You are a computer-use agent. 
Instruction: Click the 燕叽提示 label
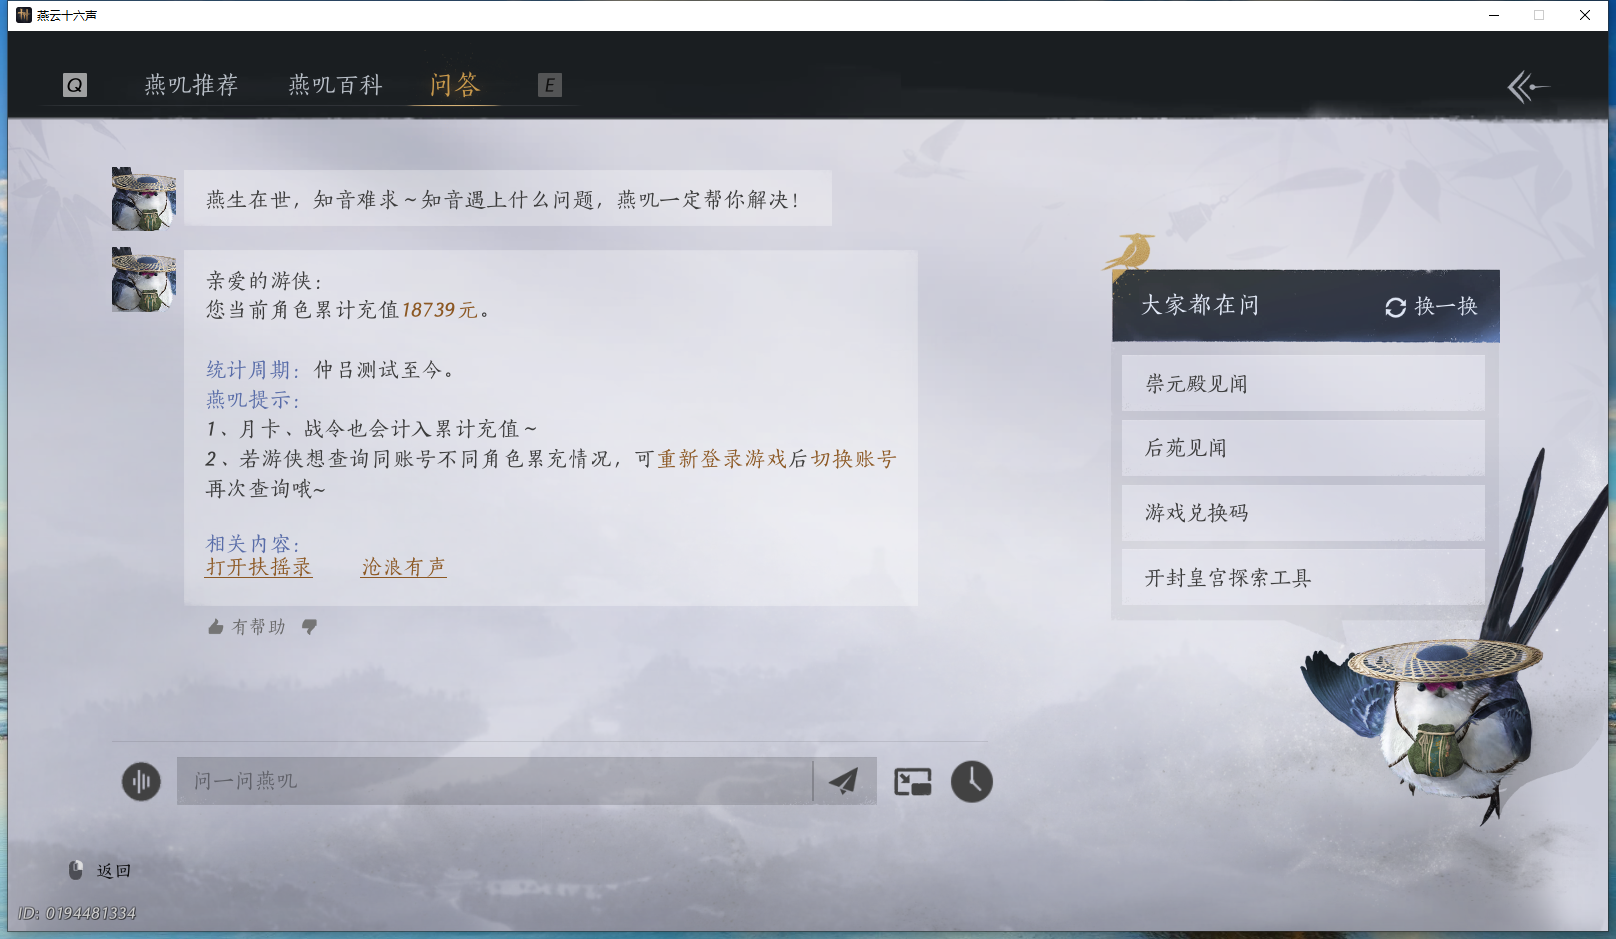[x=253, y=400]
